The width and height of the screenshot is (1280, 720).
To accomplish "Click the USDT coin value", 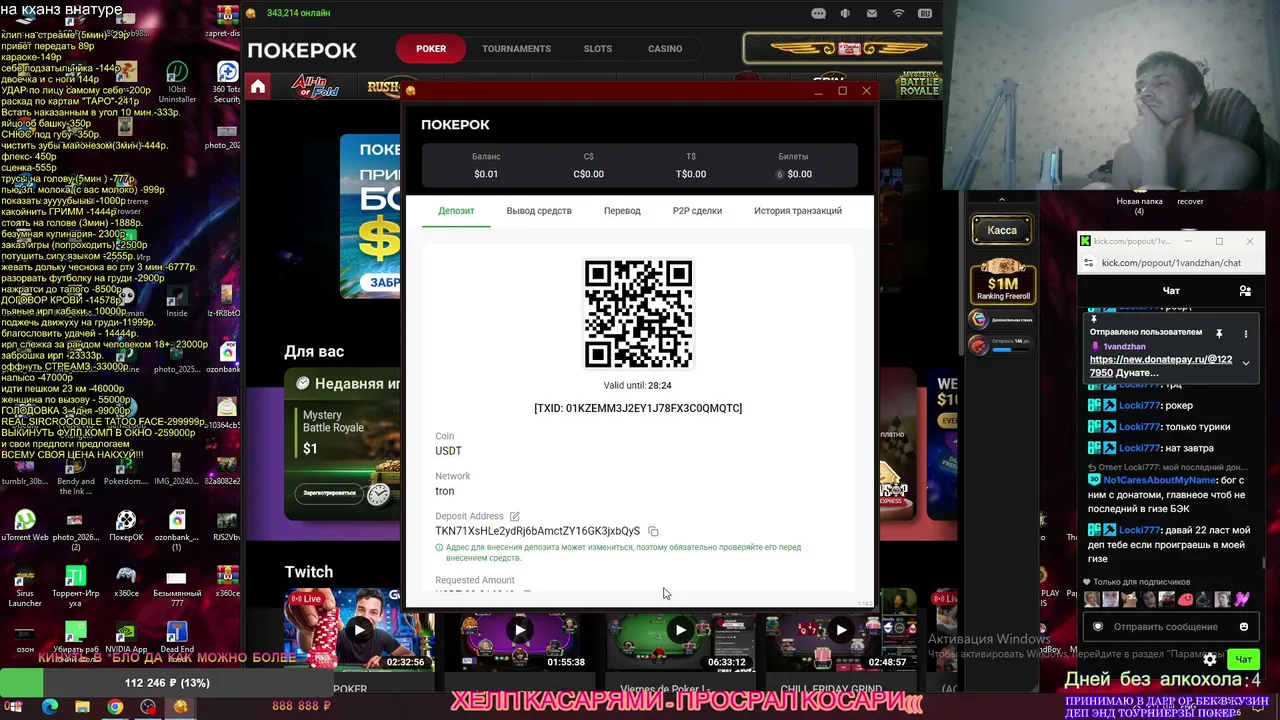I will point(448,451).
